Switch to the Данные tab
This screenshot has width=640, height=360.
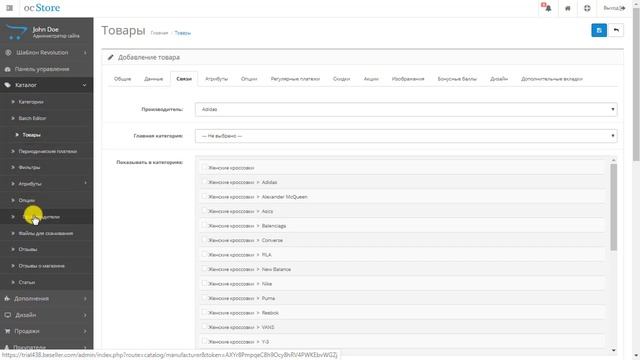click(x=153, y=79)
